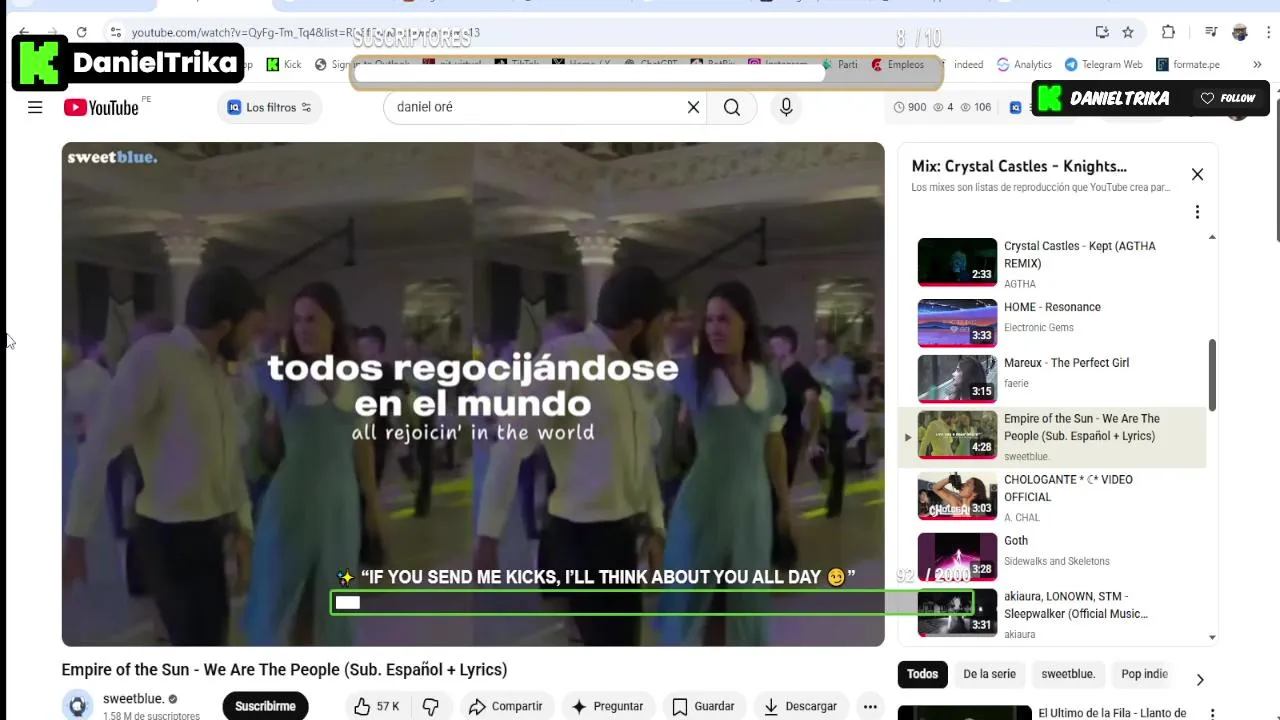Bookmark this page with the star icon
This screenshot has height=720, width=1280.
1128,32
